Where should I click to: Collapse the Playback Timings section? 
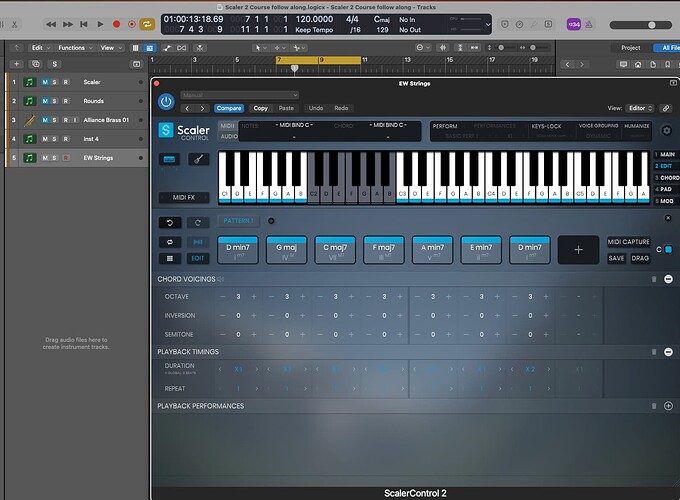(x=668, y=352)
